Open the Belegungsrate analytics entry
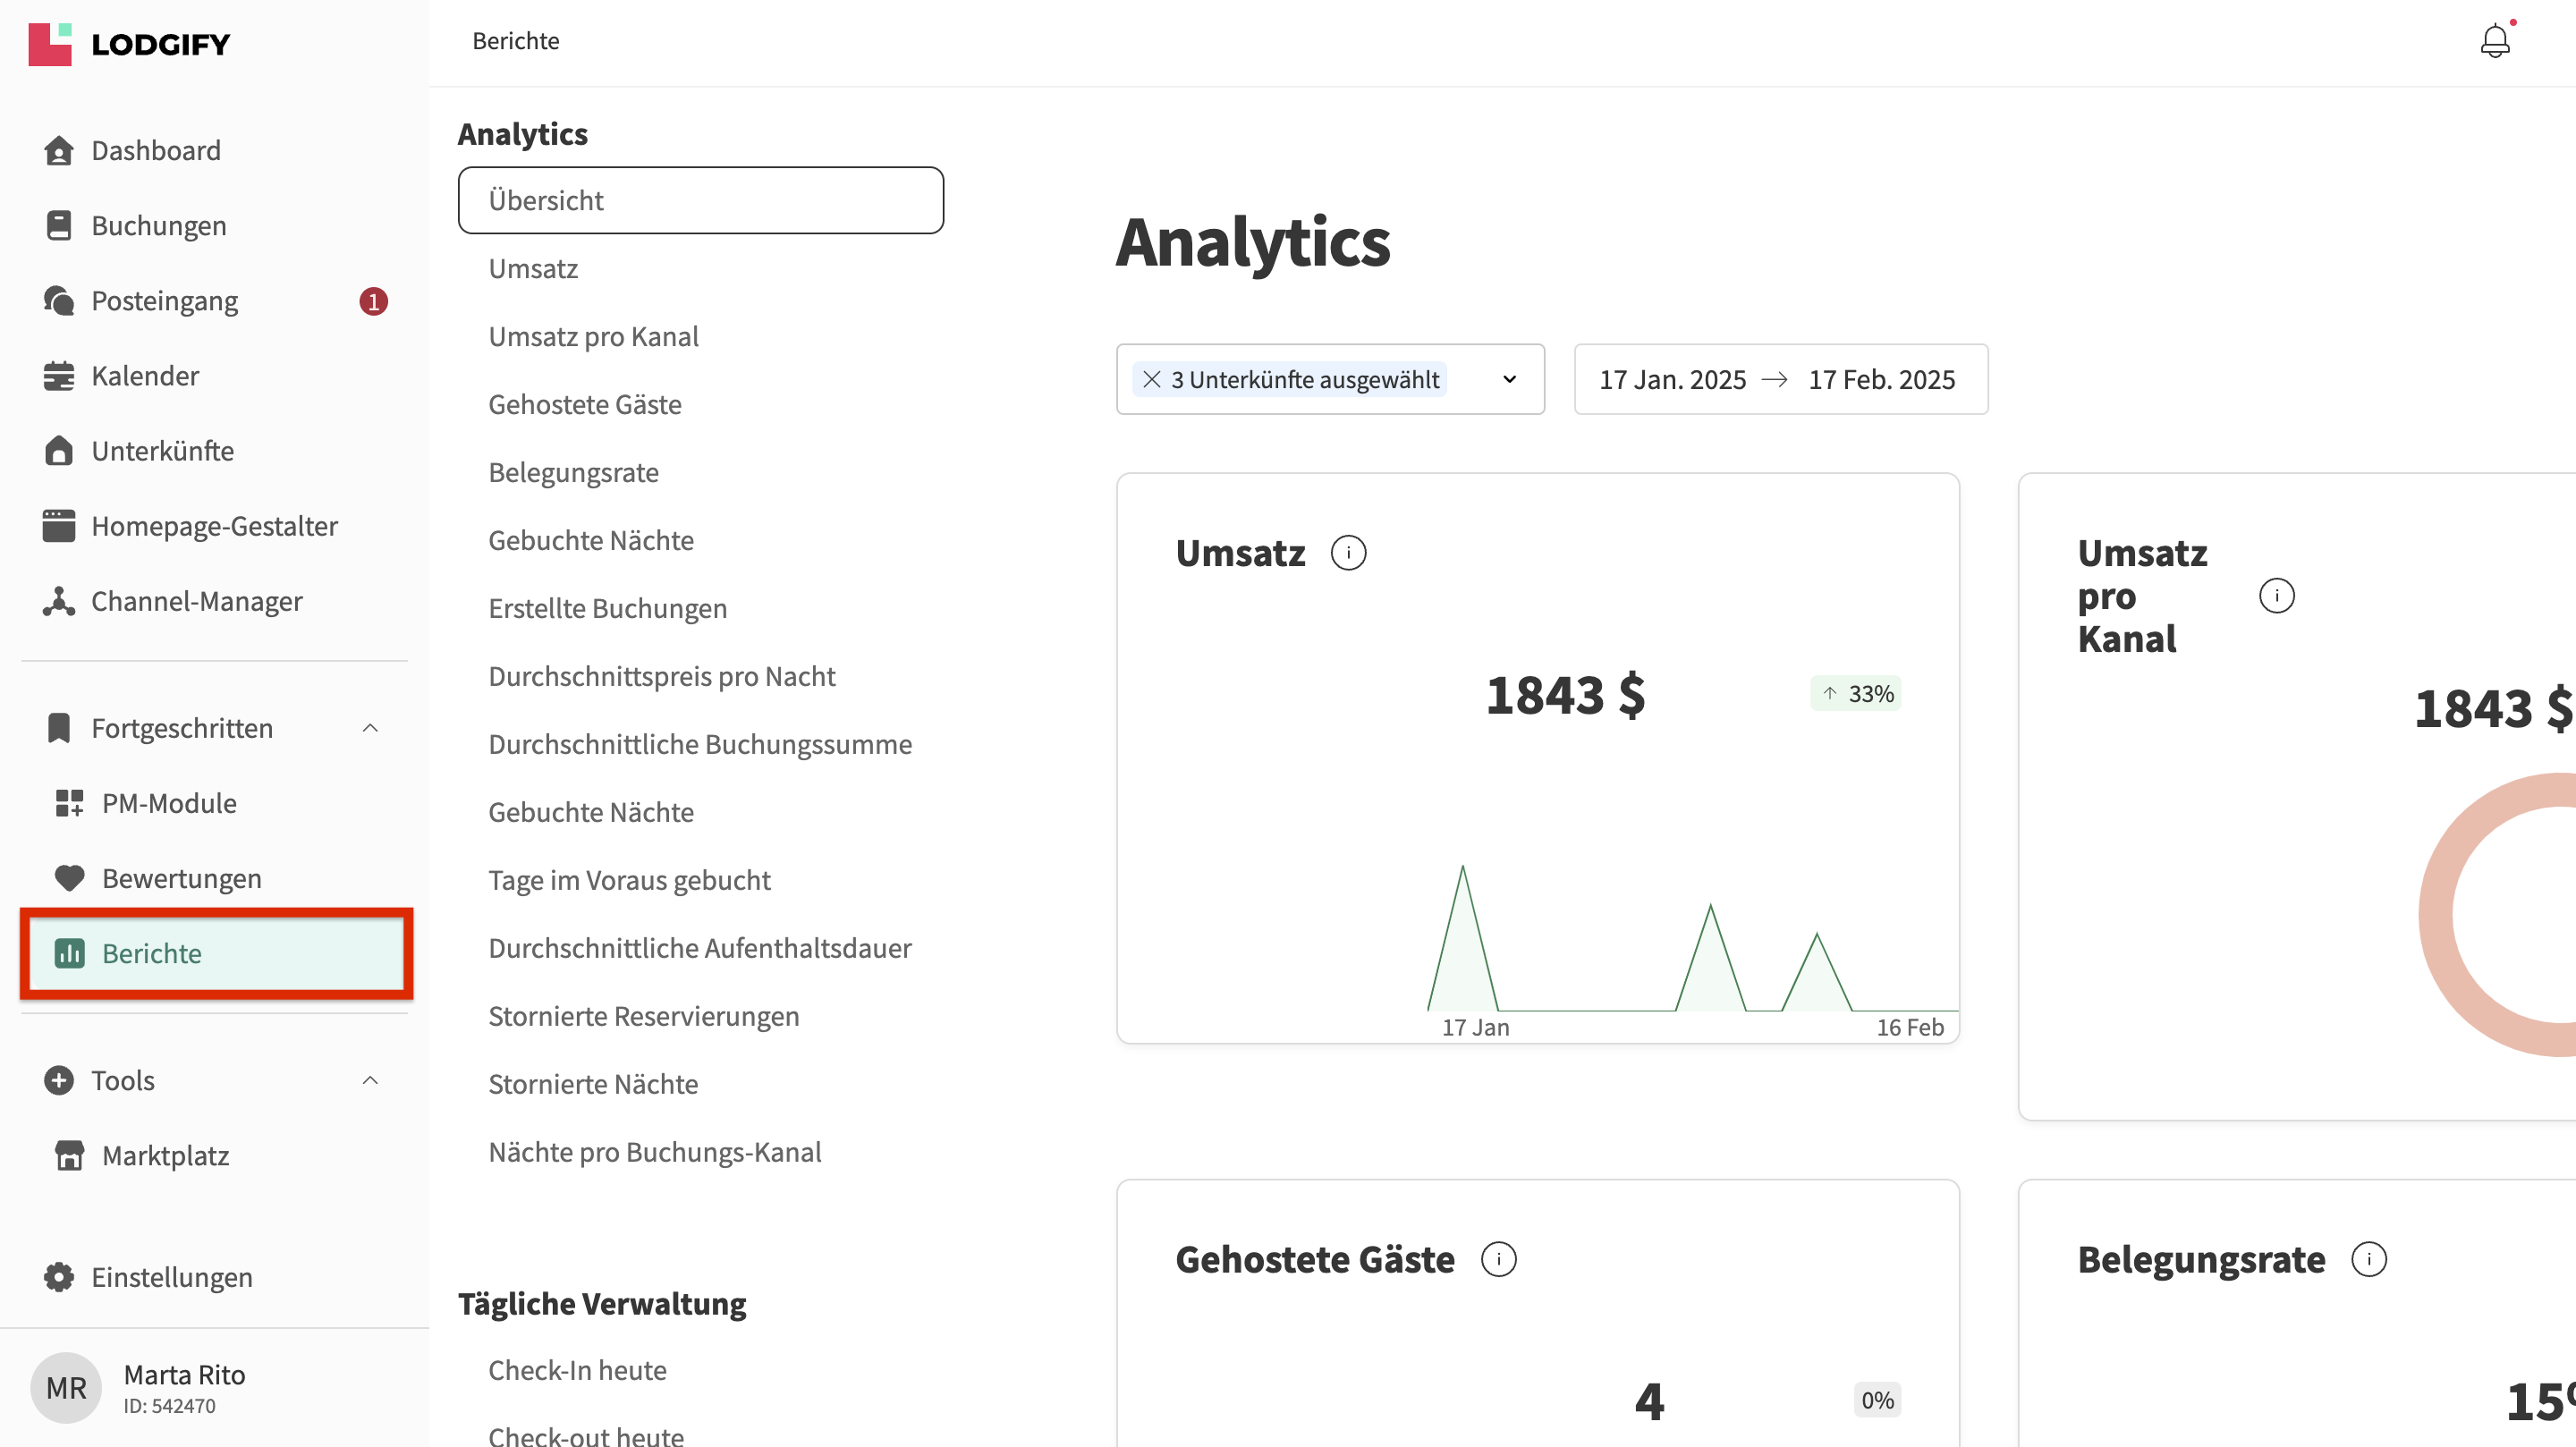Image resolution: width=2576 pixels, height=1447 pixels. pyautogui.click(x=573, y=473)
